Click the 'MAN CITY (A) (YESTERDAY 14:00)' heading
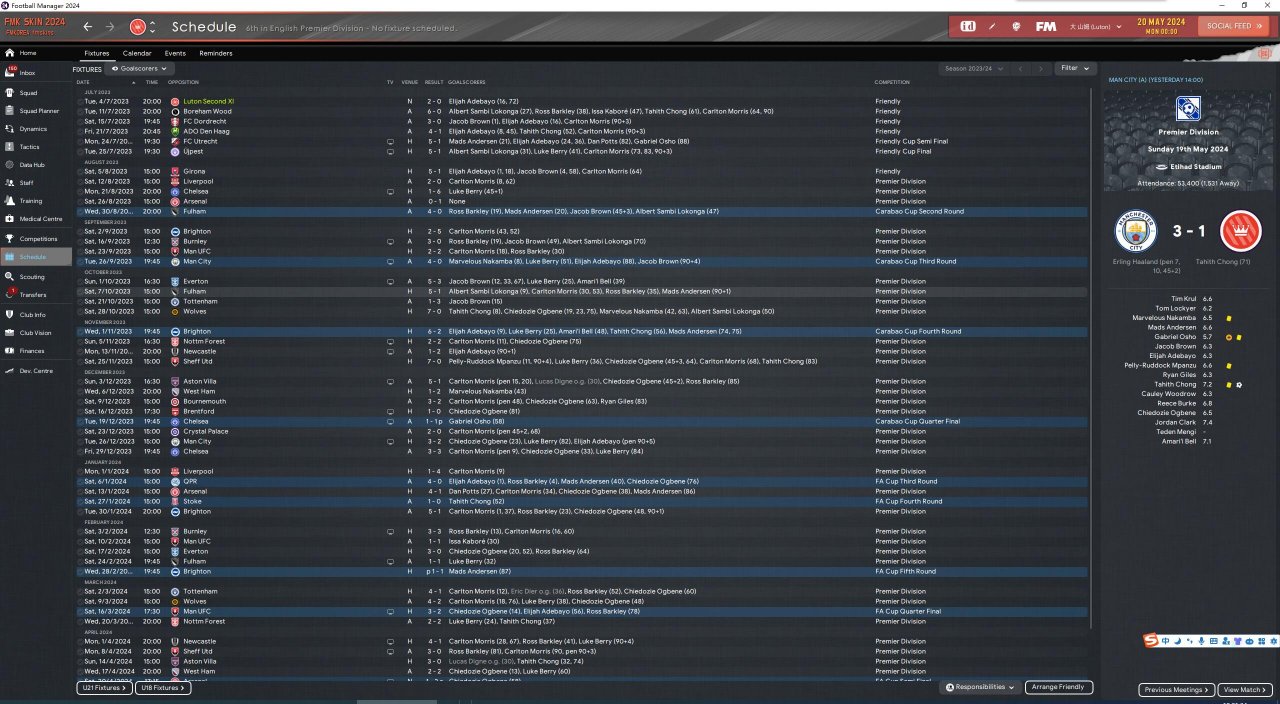 [1156, 79]
